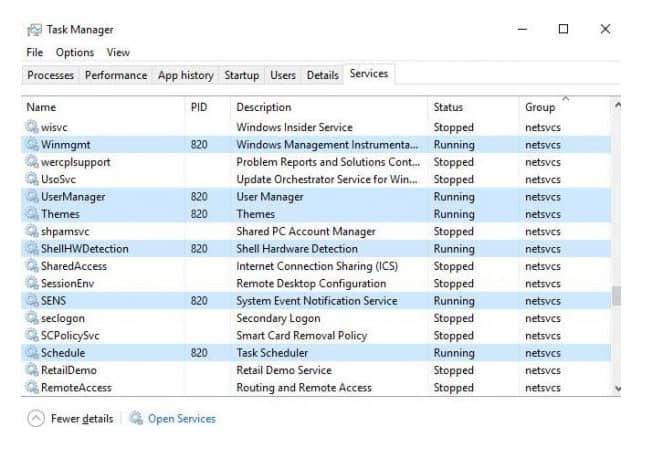Click the gear icon beside SENS
Image resolution: width=670 pixels, height=459 pixels.
[x=32, y=300]
